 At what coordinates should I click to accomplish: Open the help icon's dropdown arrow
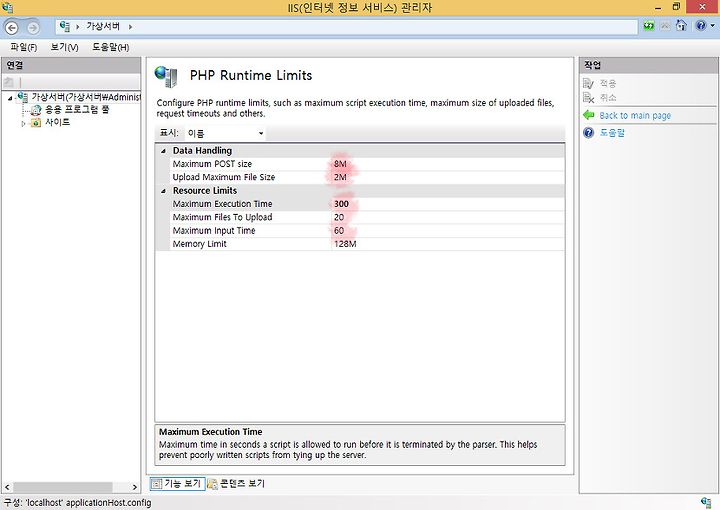coord(713,26)
